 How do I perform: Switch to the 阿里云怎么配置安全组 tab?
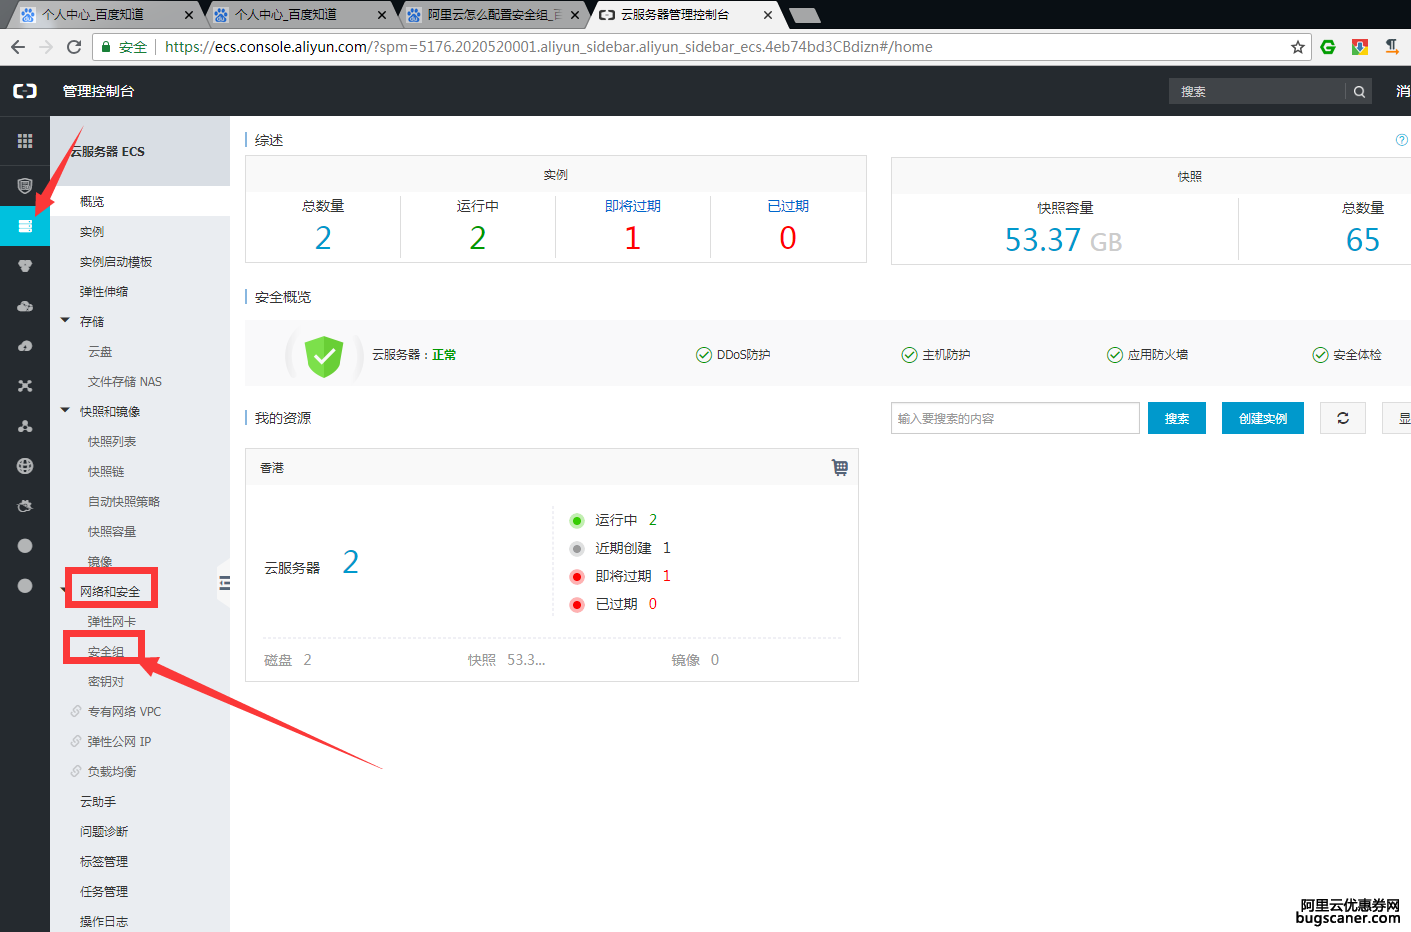click(x=494, y=15)
